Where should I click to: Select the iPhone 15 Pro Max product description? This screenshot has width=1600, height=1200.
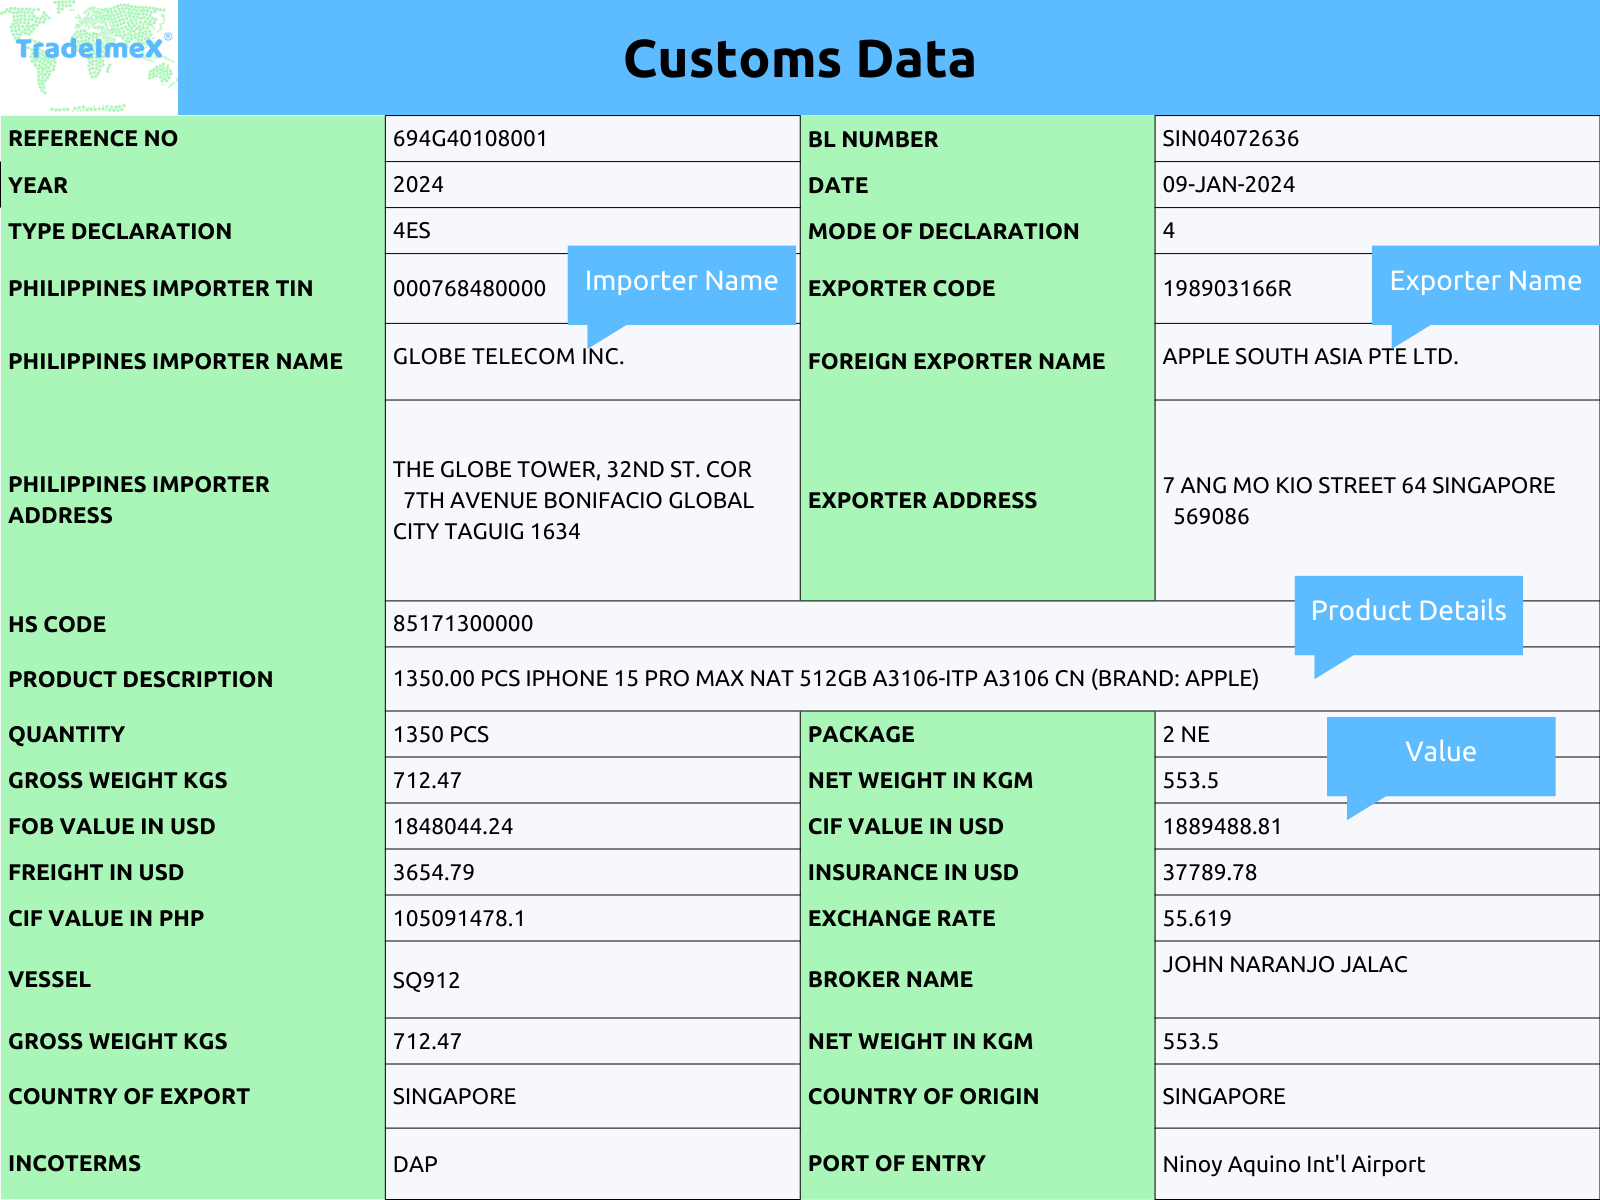point(825,678)
